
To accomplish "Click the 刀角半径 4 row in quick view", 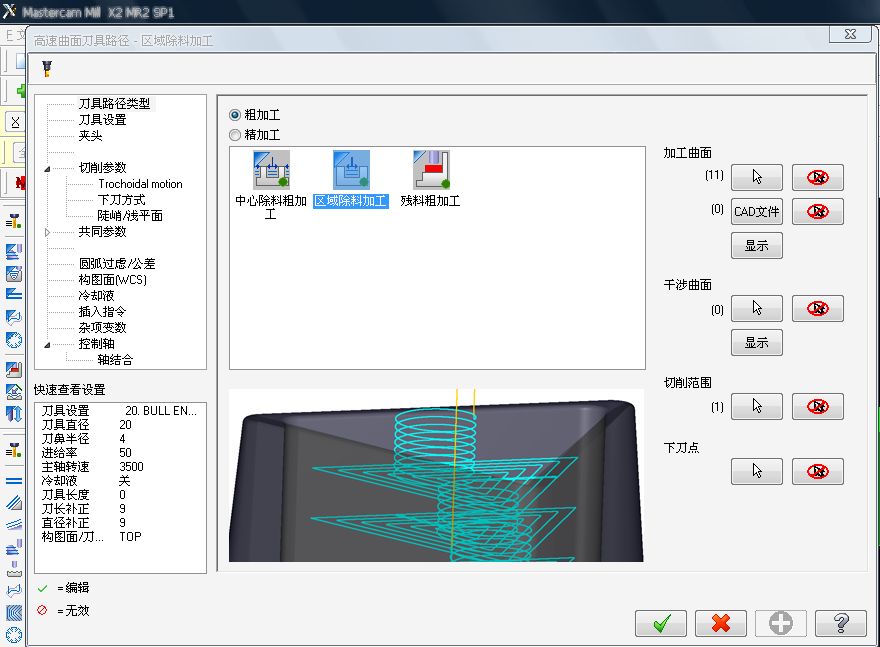I will click(x=84, y=439).
